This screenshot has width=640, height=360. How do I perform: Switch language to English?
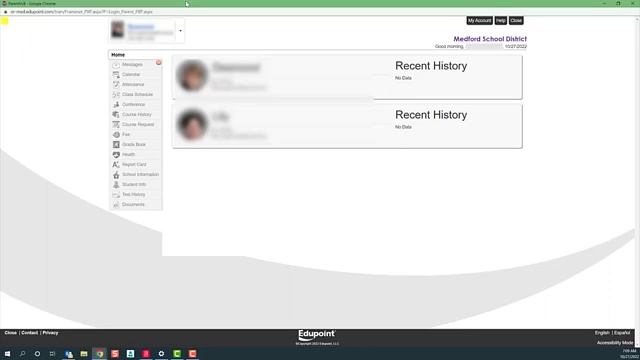[602, 333]
